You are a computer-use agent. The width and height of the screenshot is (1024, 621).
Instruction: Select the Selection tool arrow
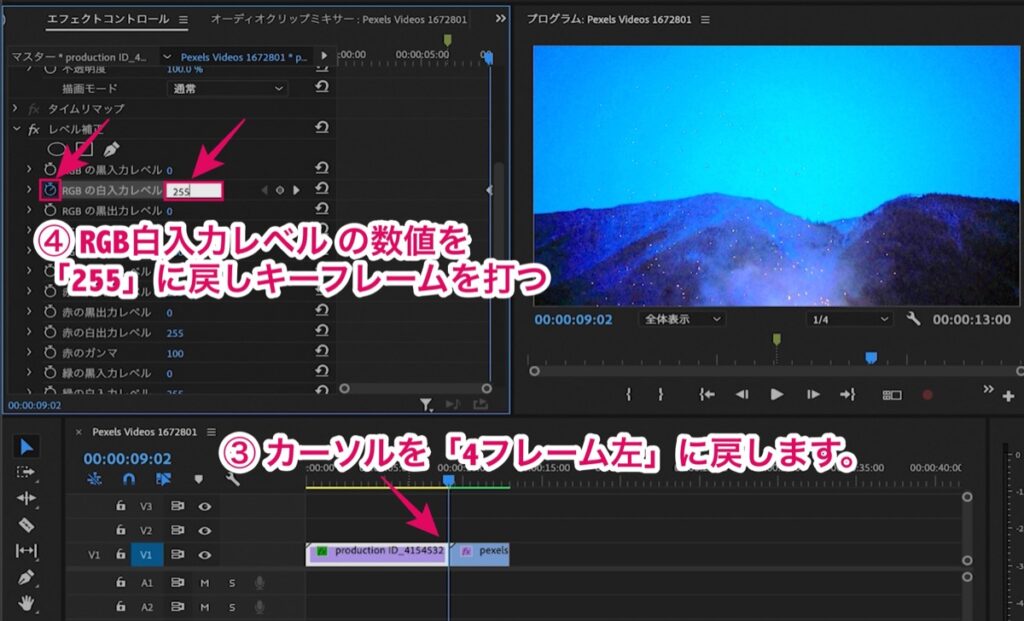tap(26, 447)
